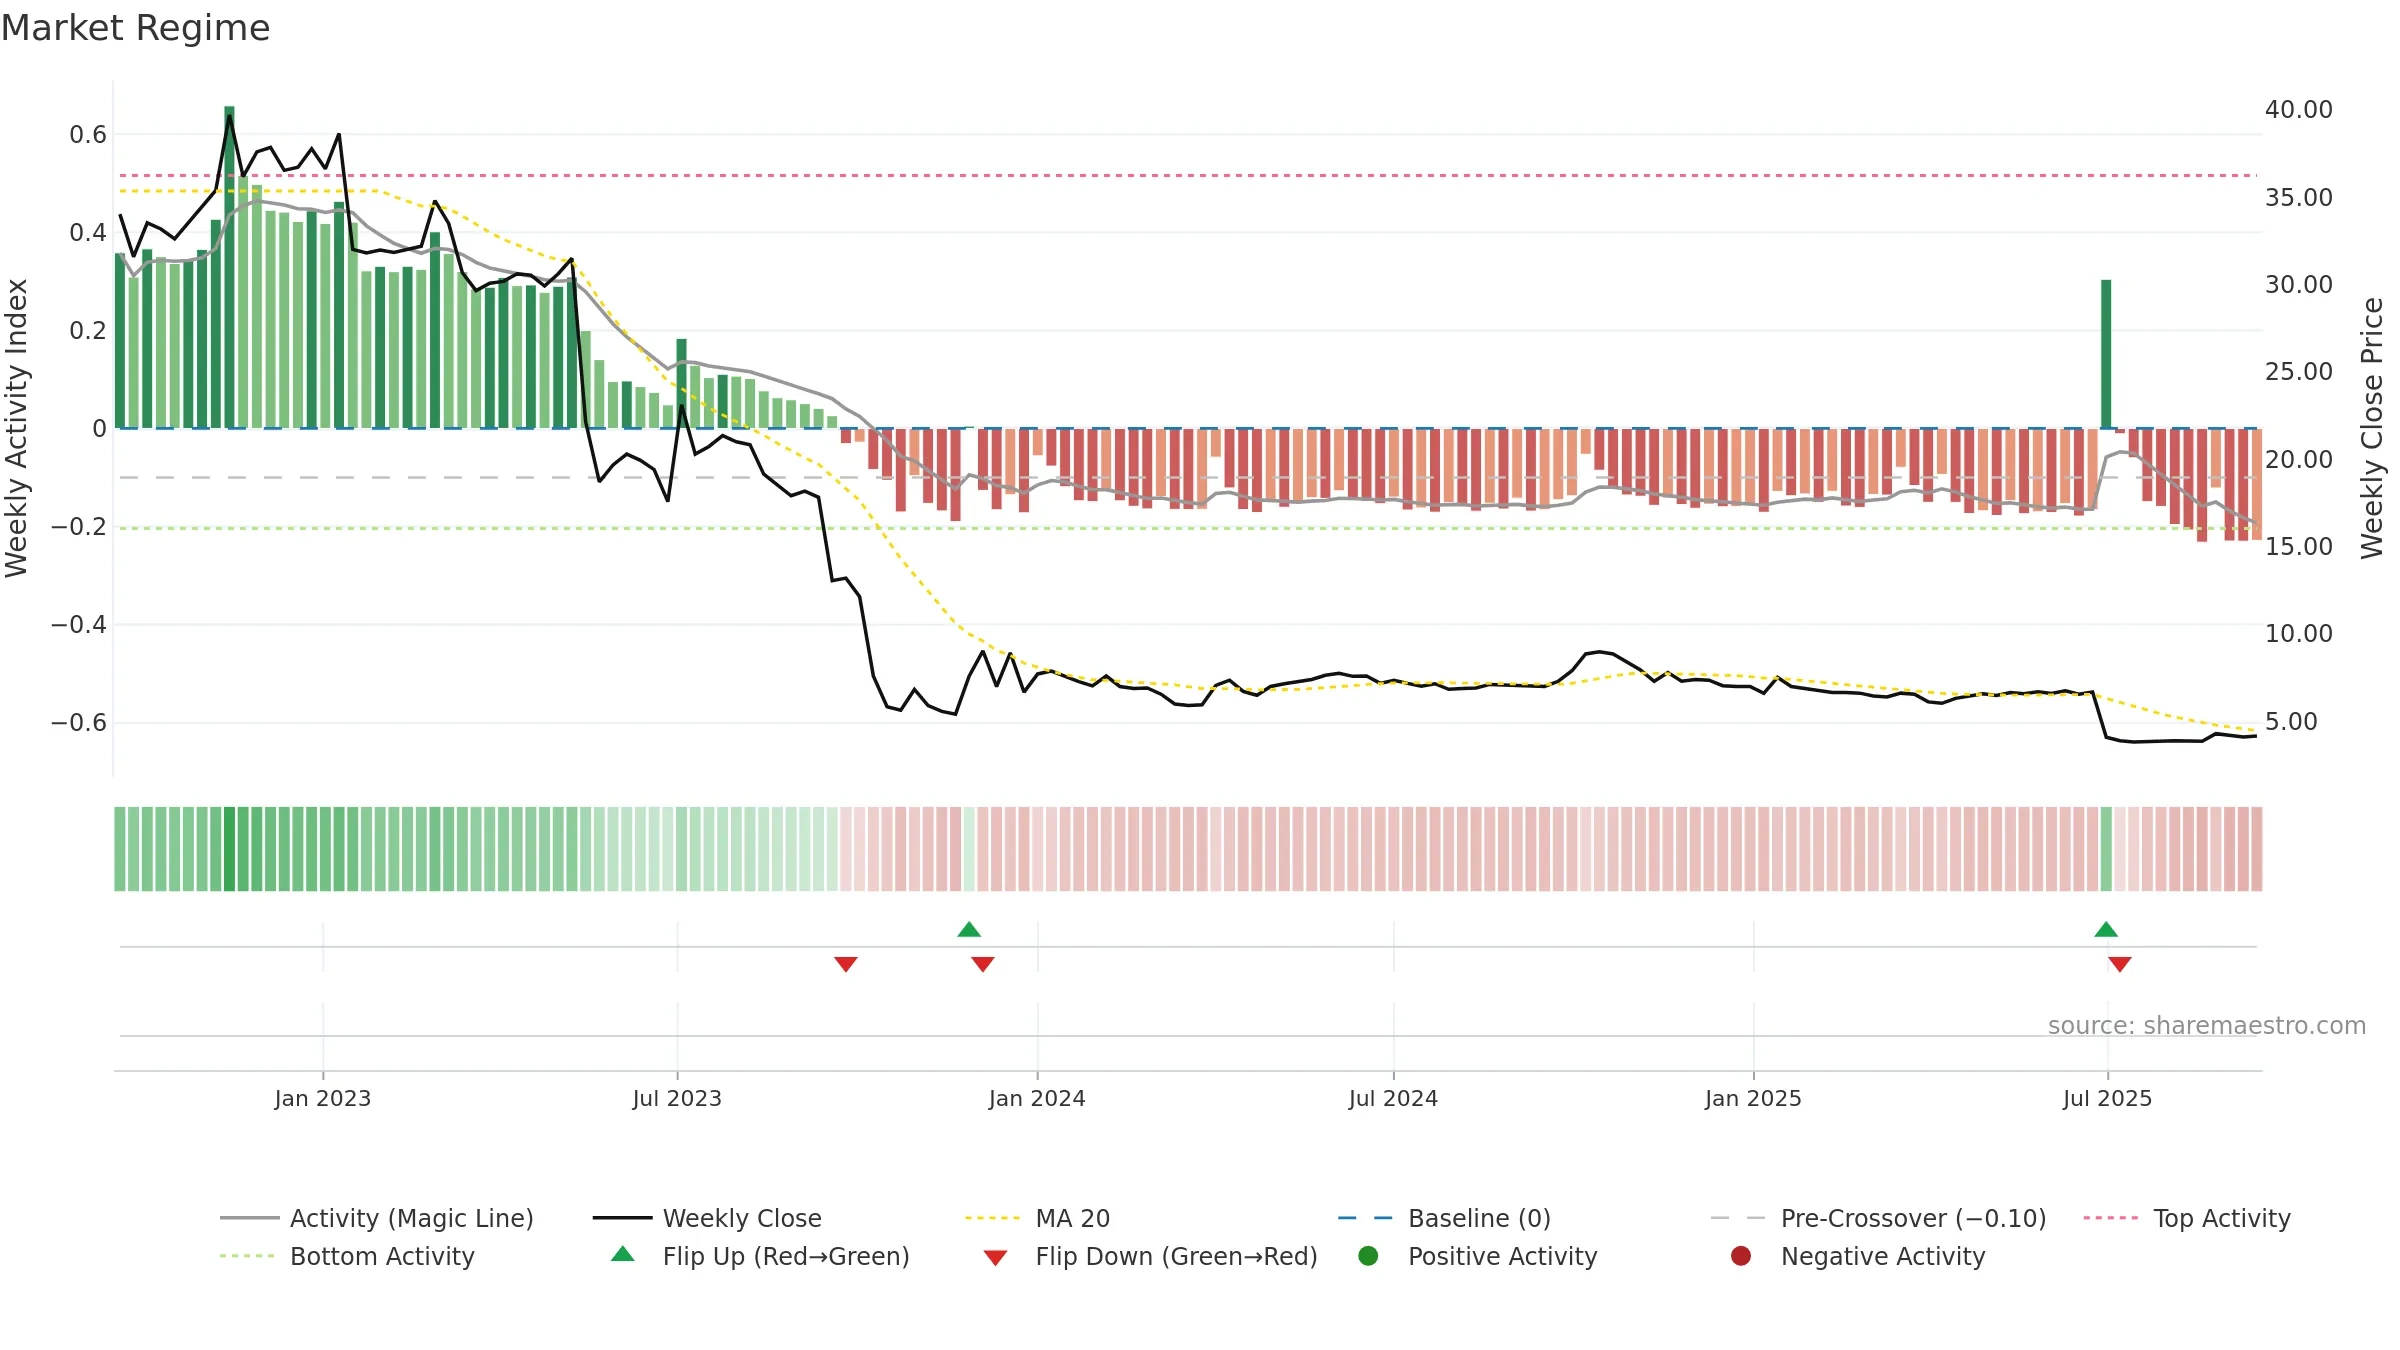Toggle the Bottom Activity legend entry
The image size is (2400, 1350).
click(x=347, y=1256)
